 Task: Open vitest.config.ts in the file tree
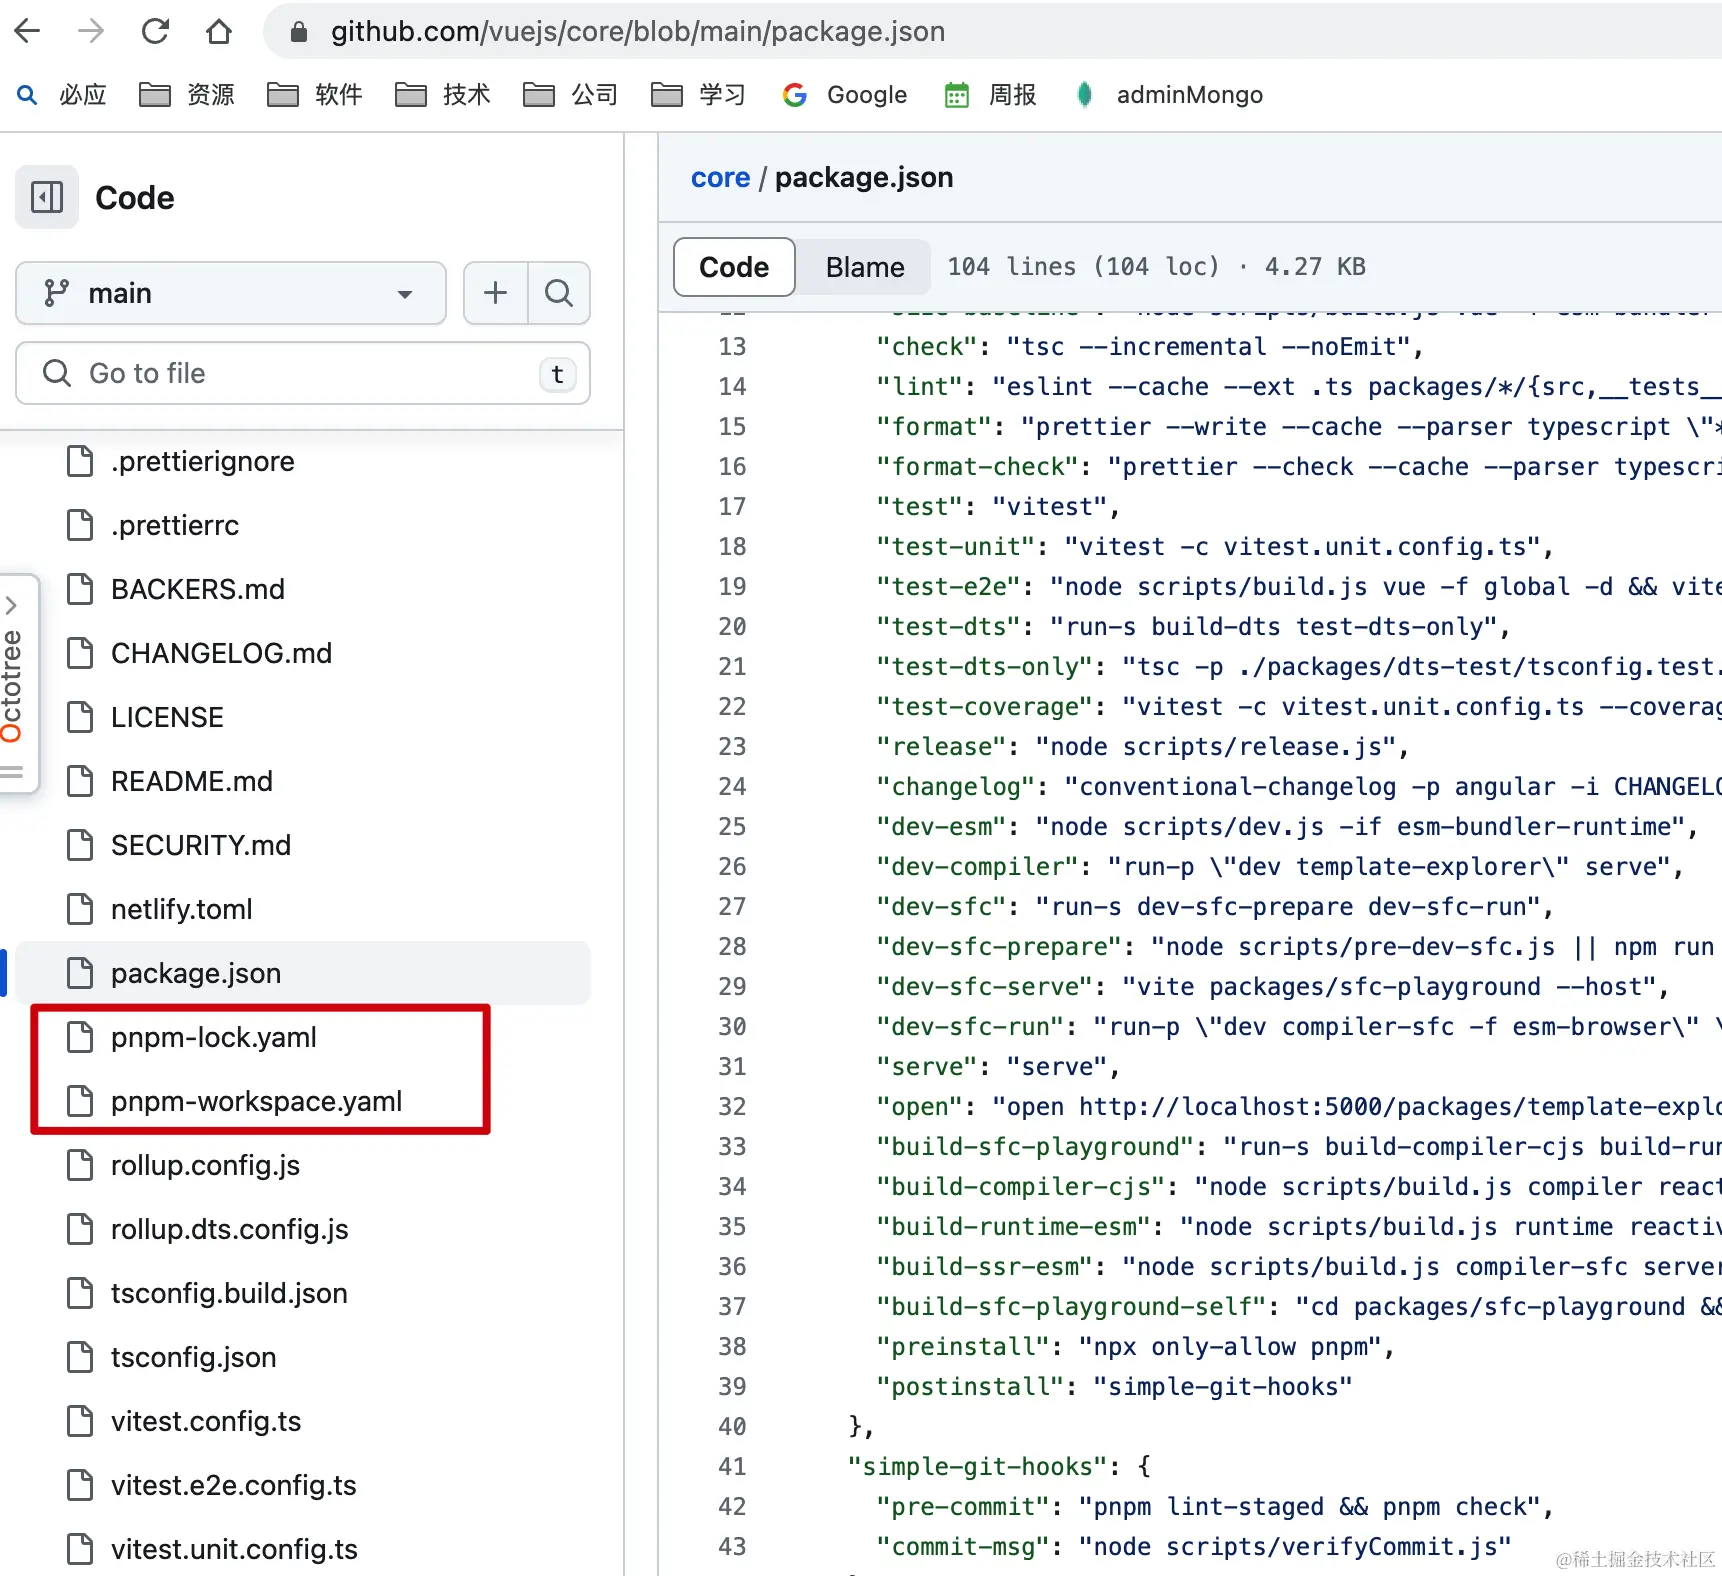tap(206, 1421)
